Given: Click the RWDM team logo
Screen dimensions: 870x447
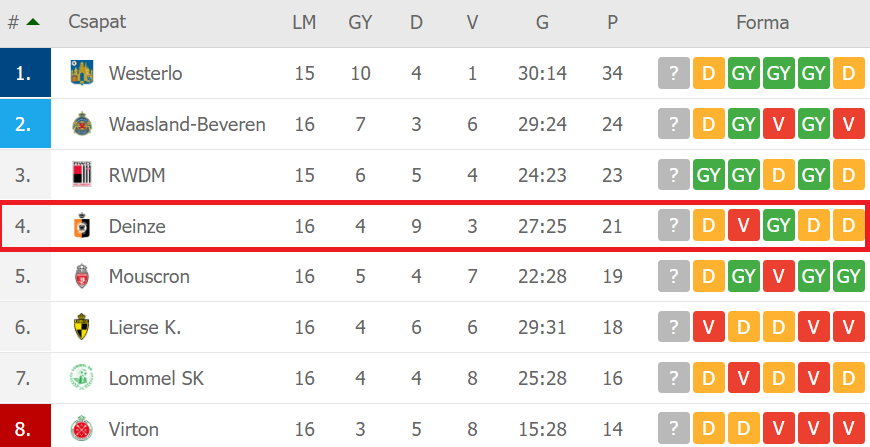Looking at the screenshot, I should [x=82, y=175].
